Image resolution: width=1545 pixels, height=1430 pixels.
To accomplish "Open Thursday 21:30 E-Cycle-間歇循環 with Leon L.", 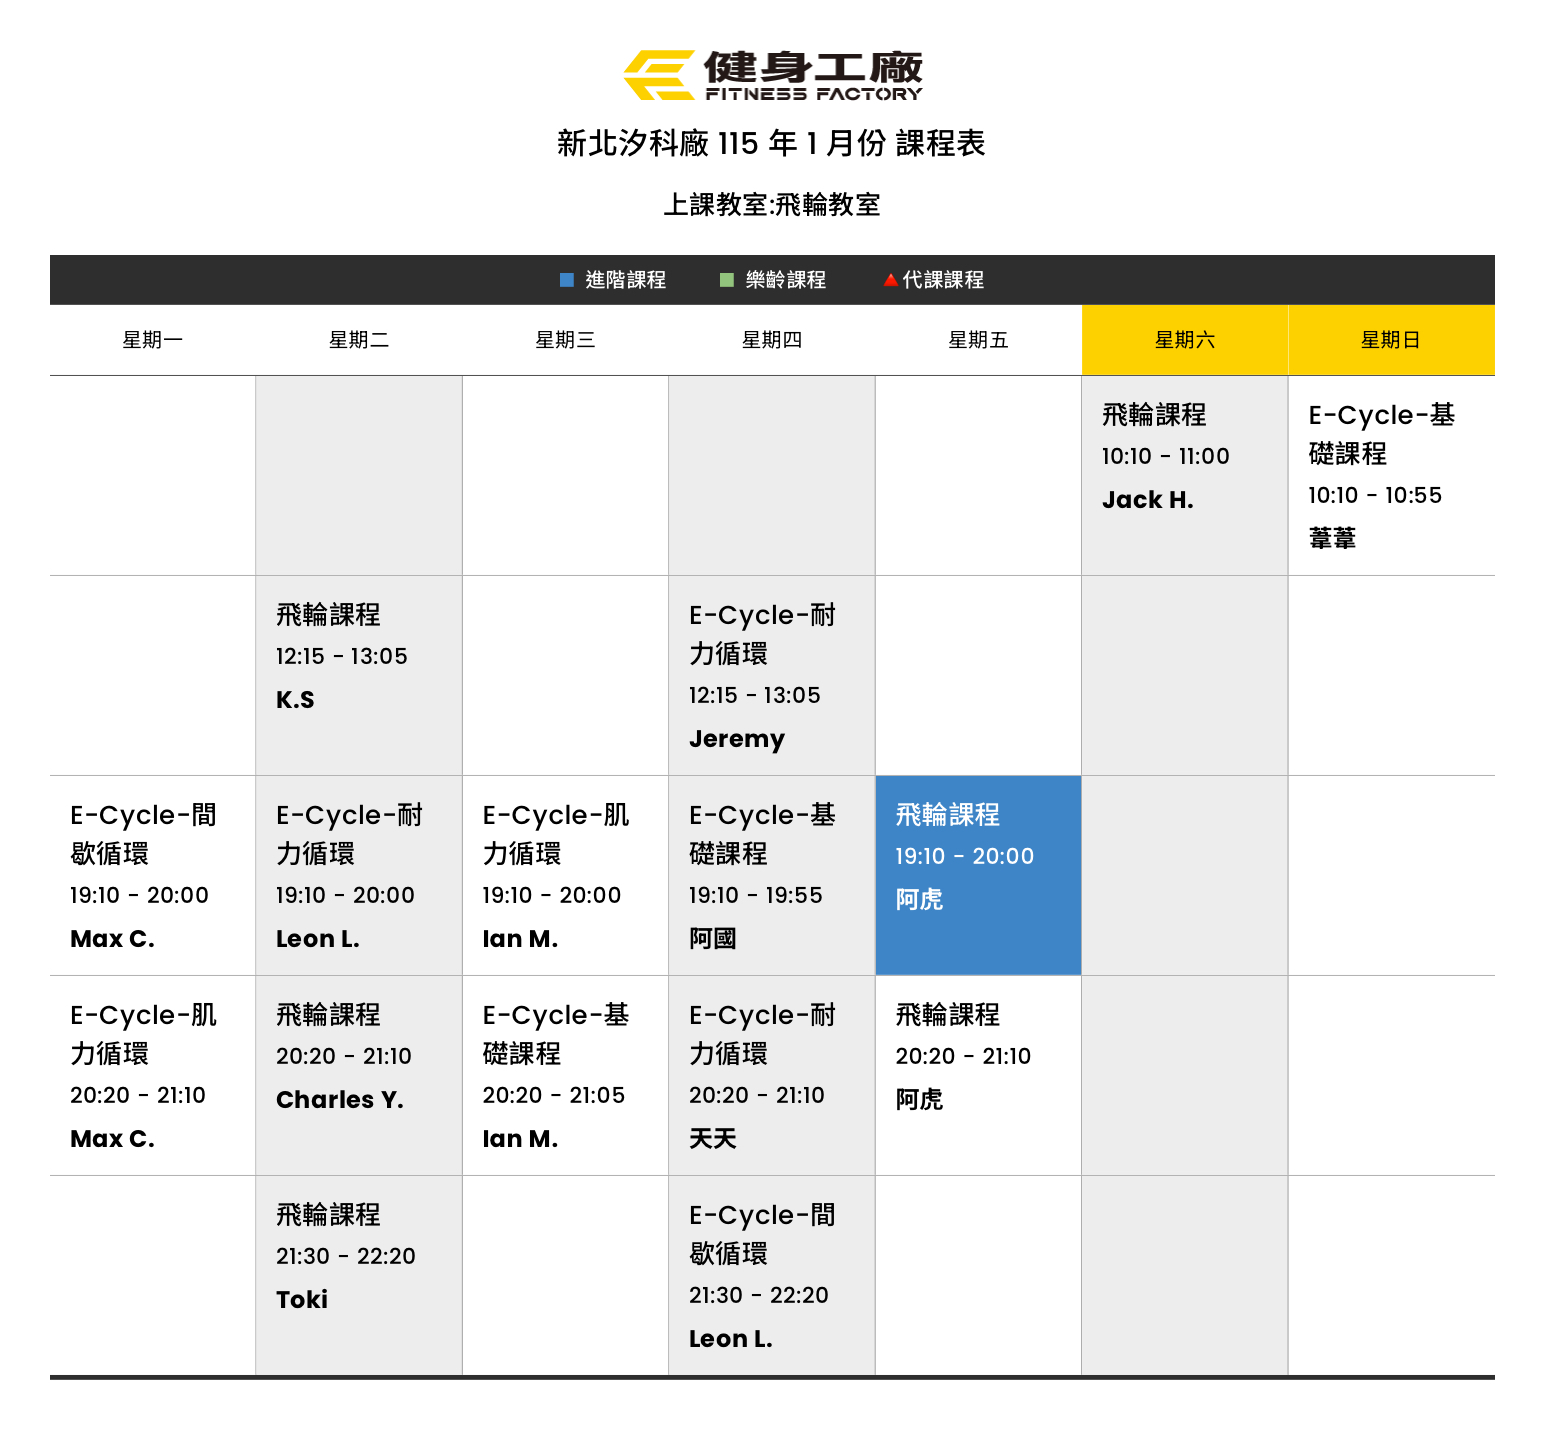I will coord(771,1276).
